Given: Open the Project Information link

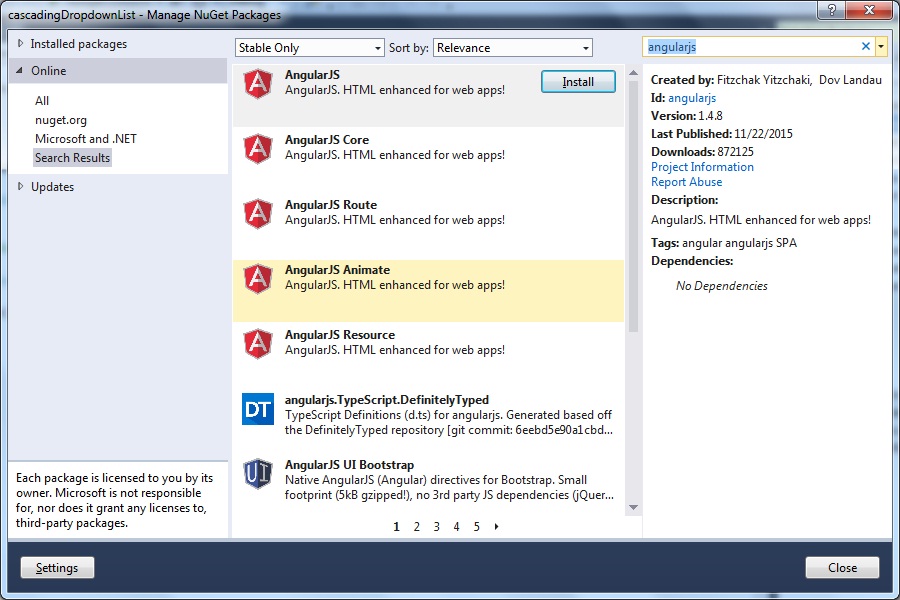Looking at the screenshot, I should [702, 167].
